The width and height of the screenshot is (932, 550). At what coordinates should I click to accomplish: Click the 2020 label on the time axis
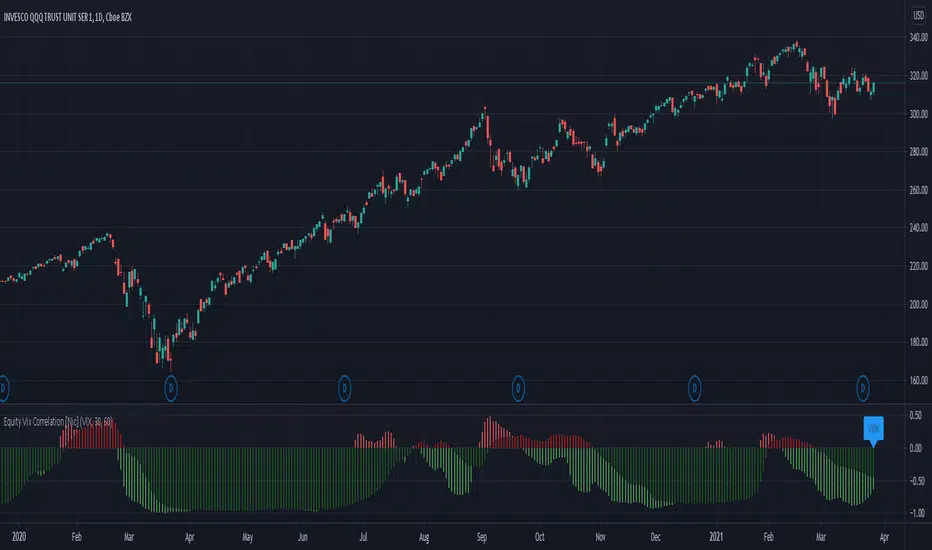(19, 537)
